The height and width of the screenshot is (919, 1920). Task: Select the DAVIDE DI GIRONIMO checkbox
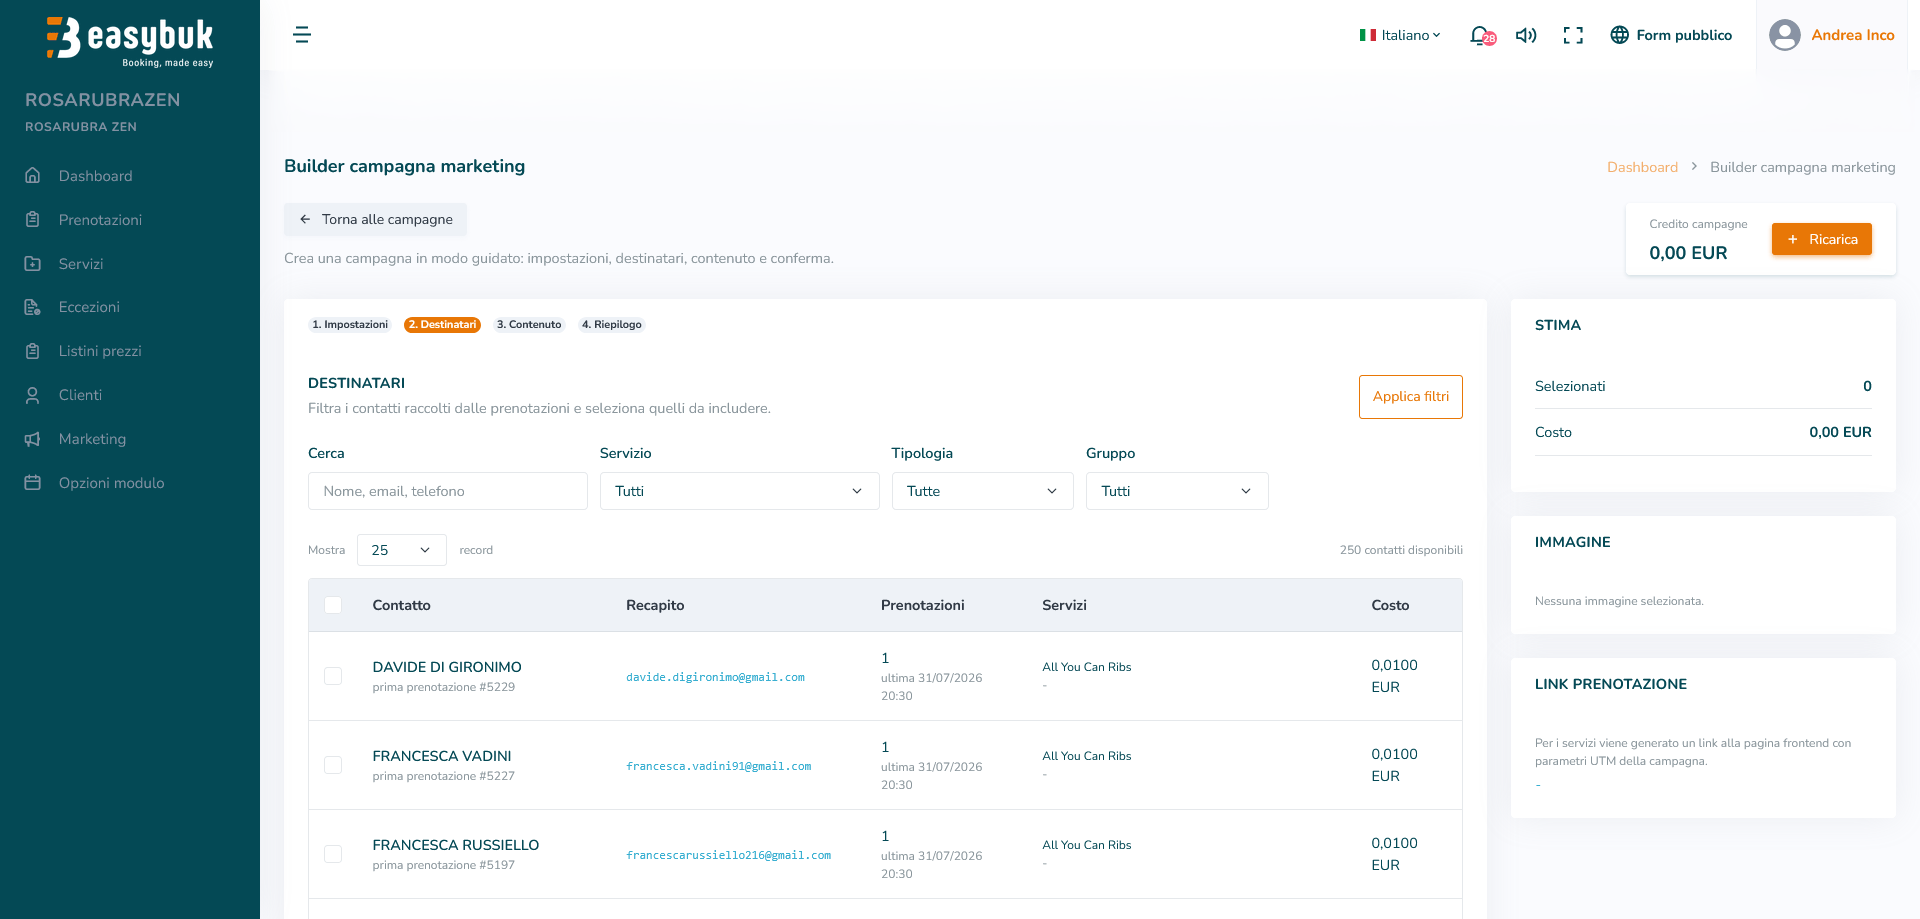click(333, 676)
